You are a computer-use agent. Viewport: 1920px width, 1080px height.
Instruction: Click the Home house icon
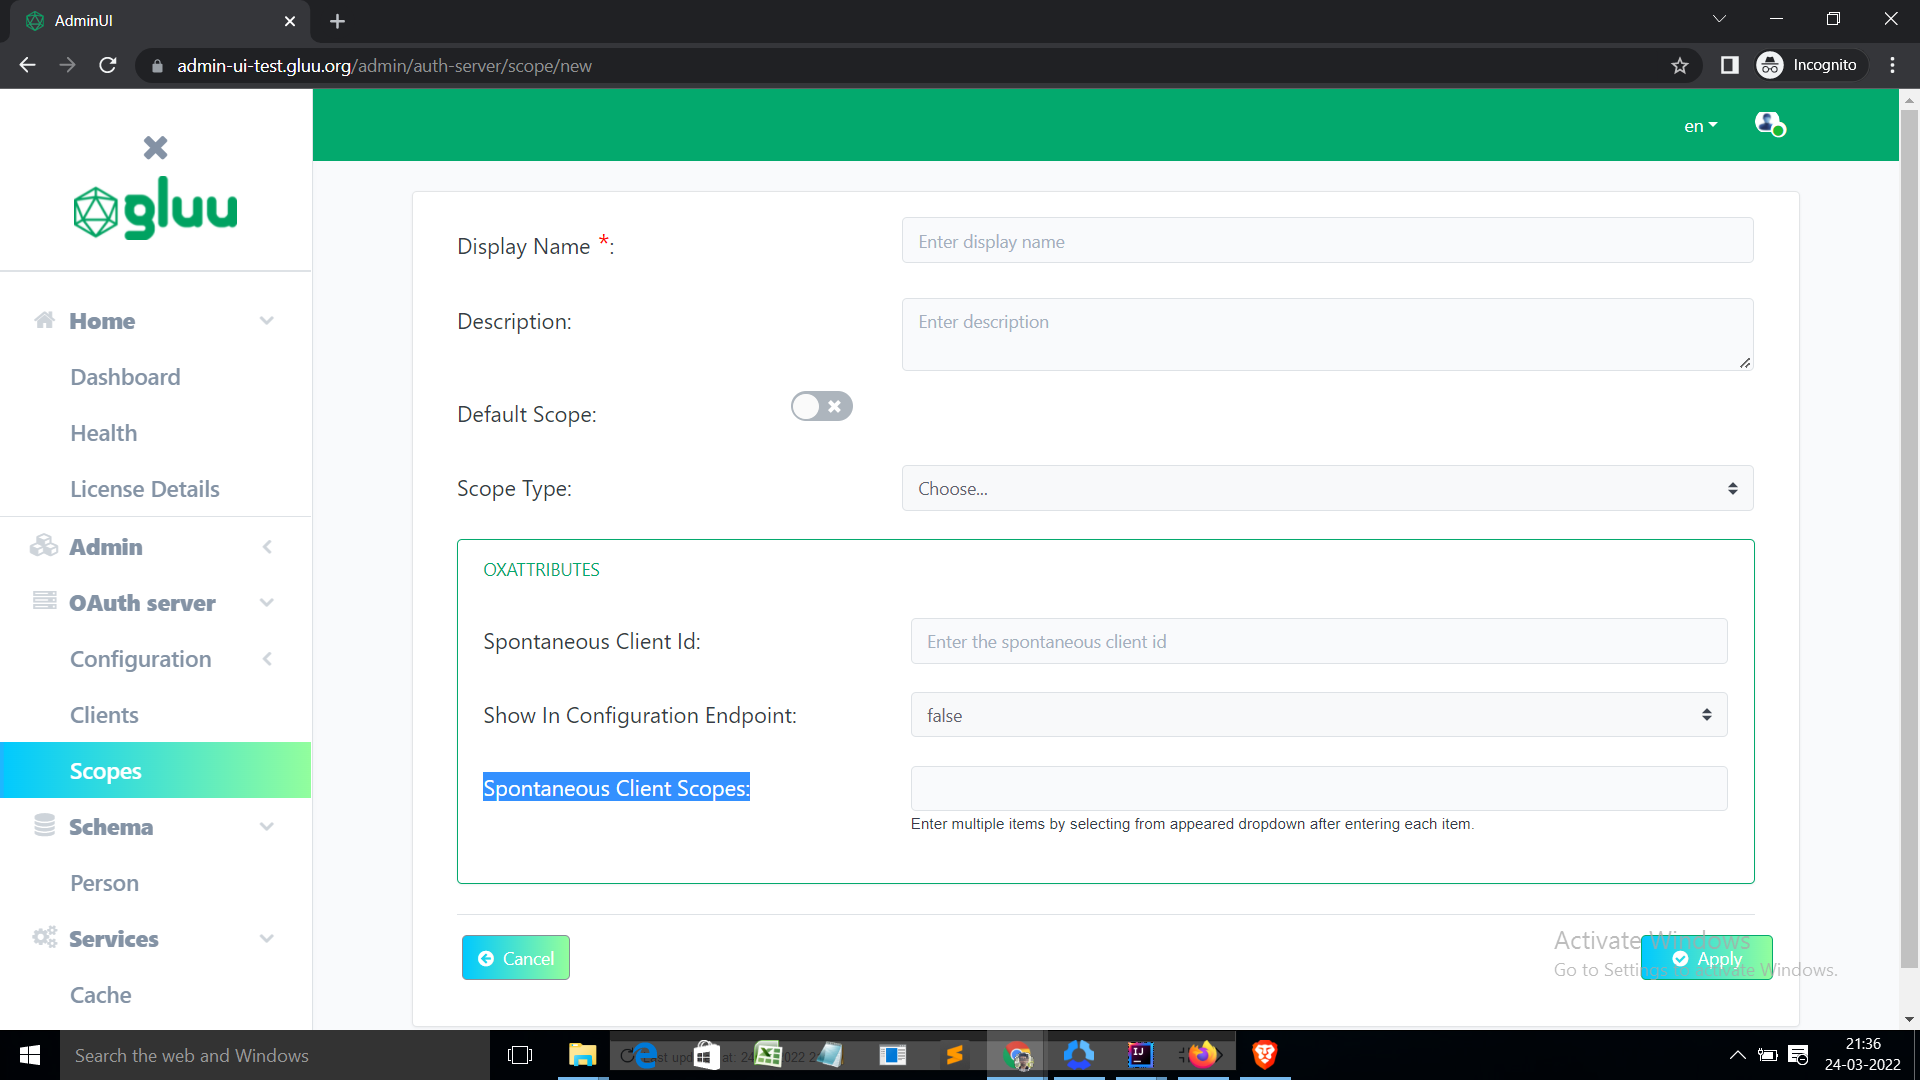pyautogui.click(x=44, y=319)
